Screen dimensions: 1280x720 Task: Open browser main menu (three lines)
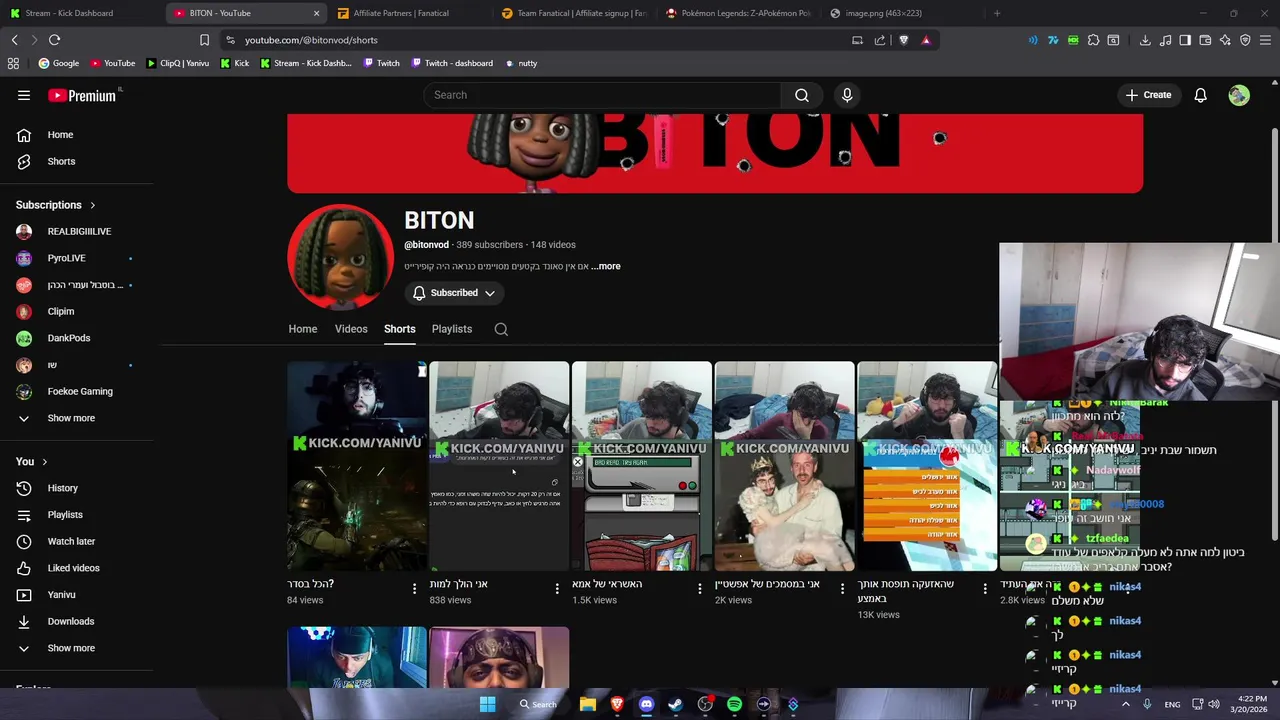click(1265, 40)
